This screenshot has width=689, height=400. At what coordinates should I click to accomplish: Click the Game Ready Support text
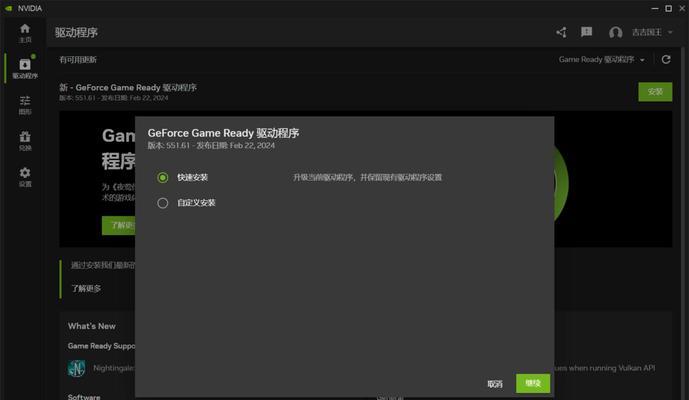(102, 346)
